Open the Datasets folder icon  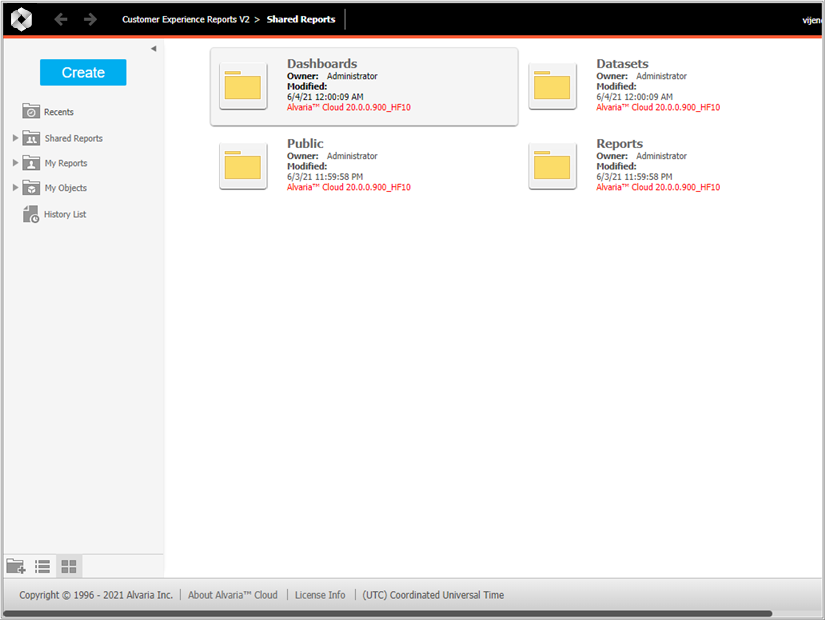coord(552,87)
